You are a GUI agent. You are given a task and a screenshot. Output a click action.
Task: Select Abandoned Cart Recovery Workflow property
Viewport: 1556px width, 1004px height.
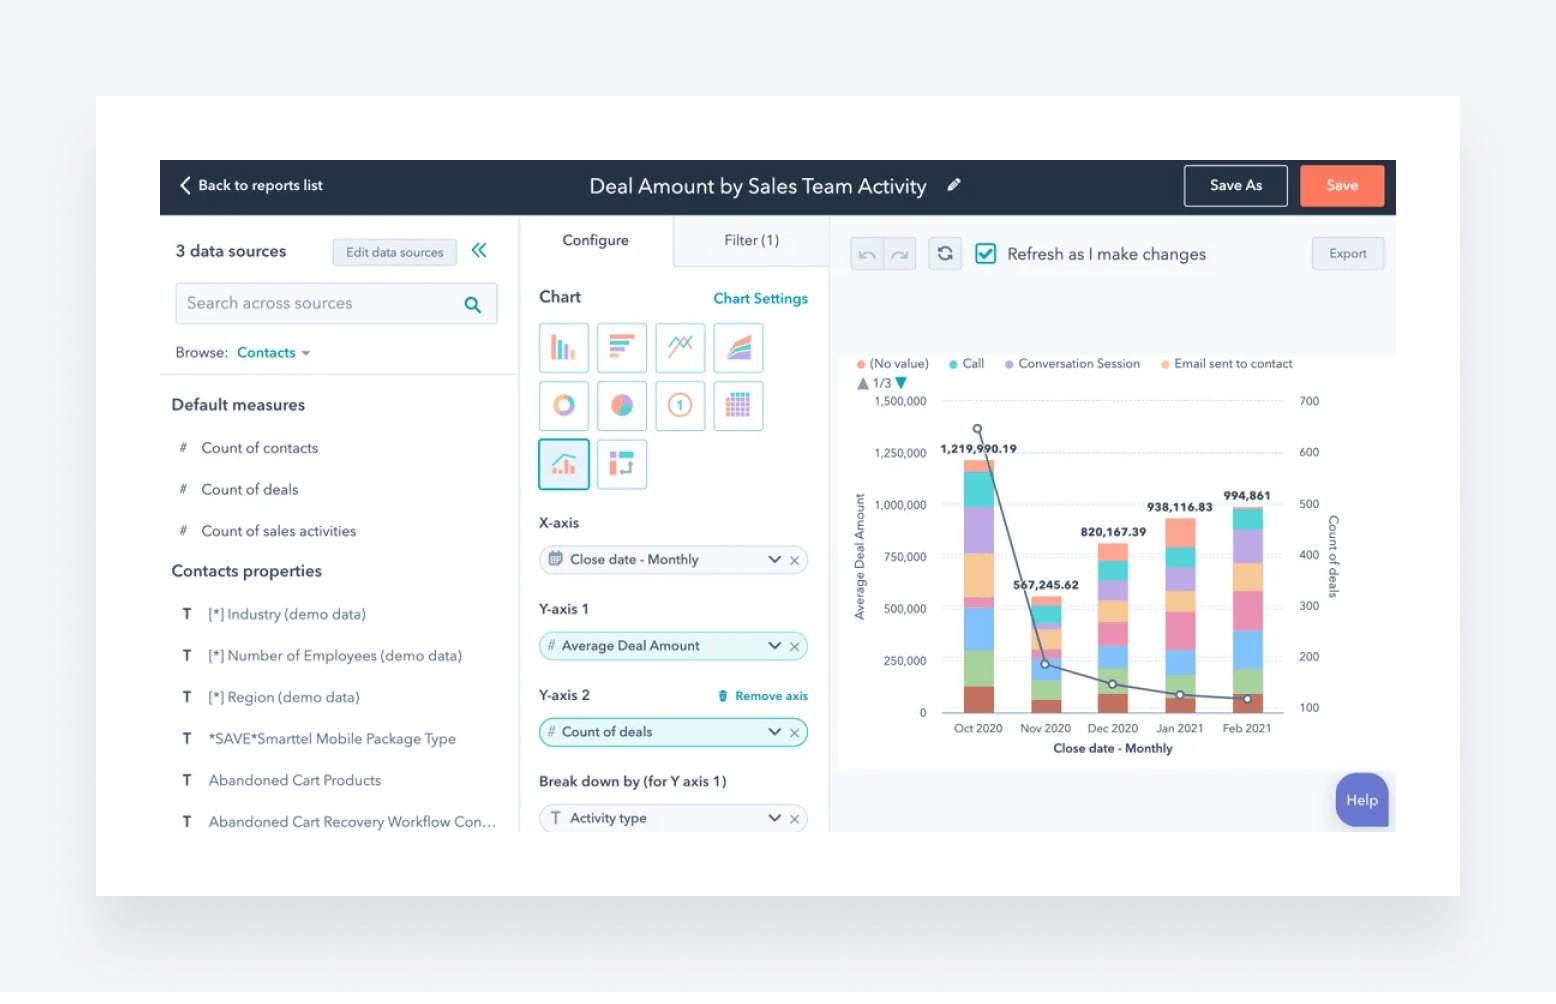[x=352, y=823]
